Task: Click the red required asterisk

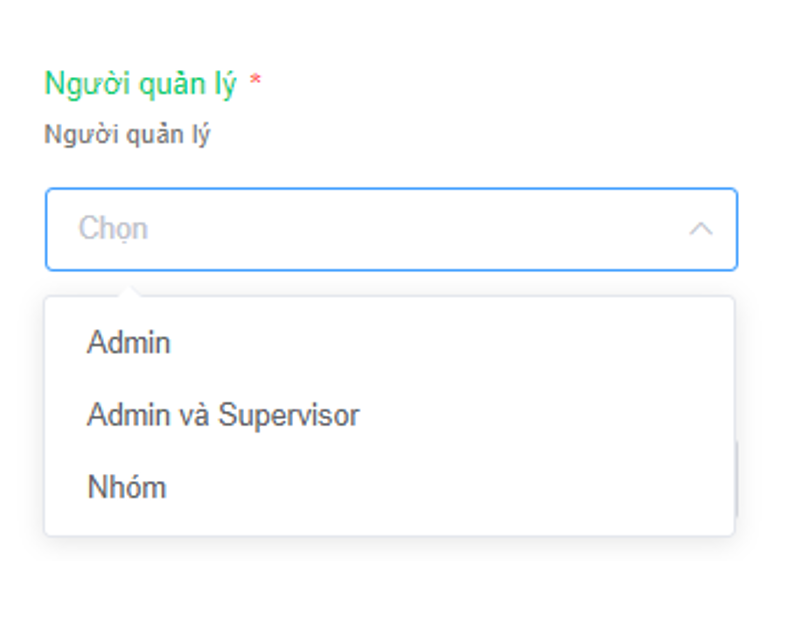Action: (x=255, y=83)
